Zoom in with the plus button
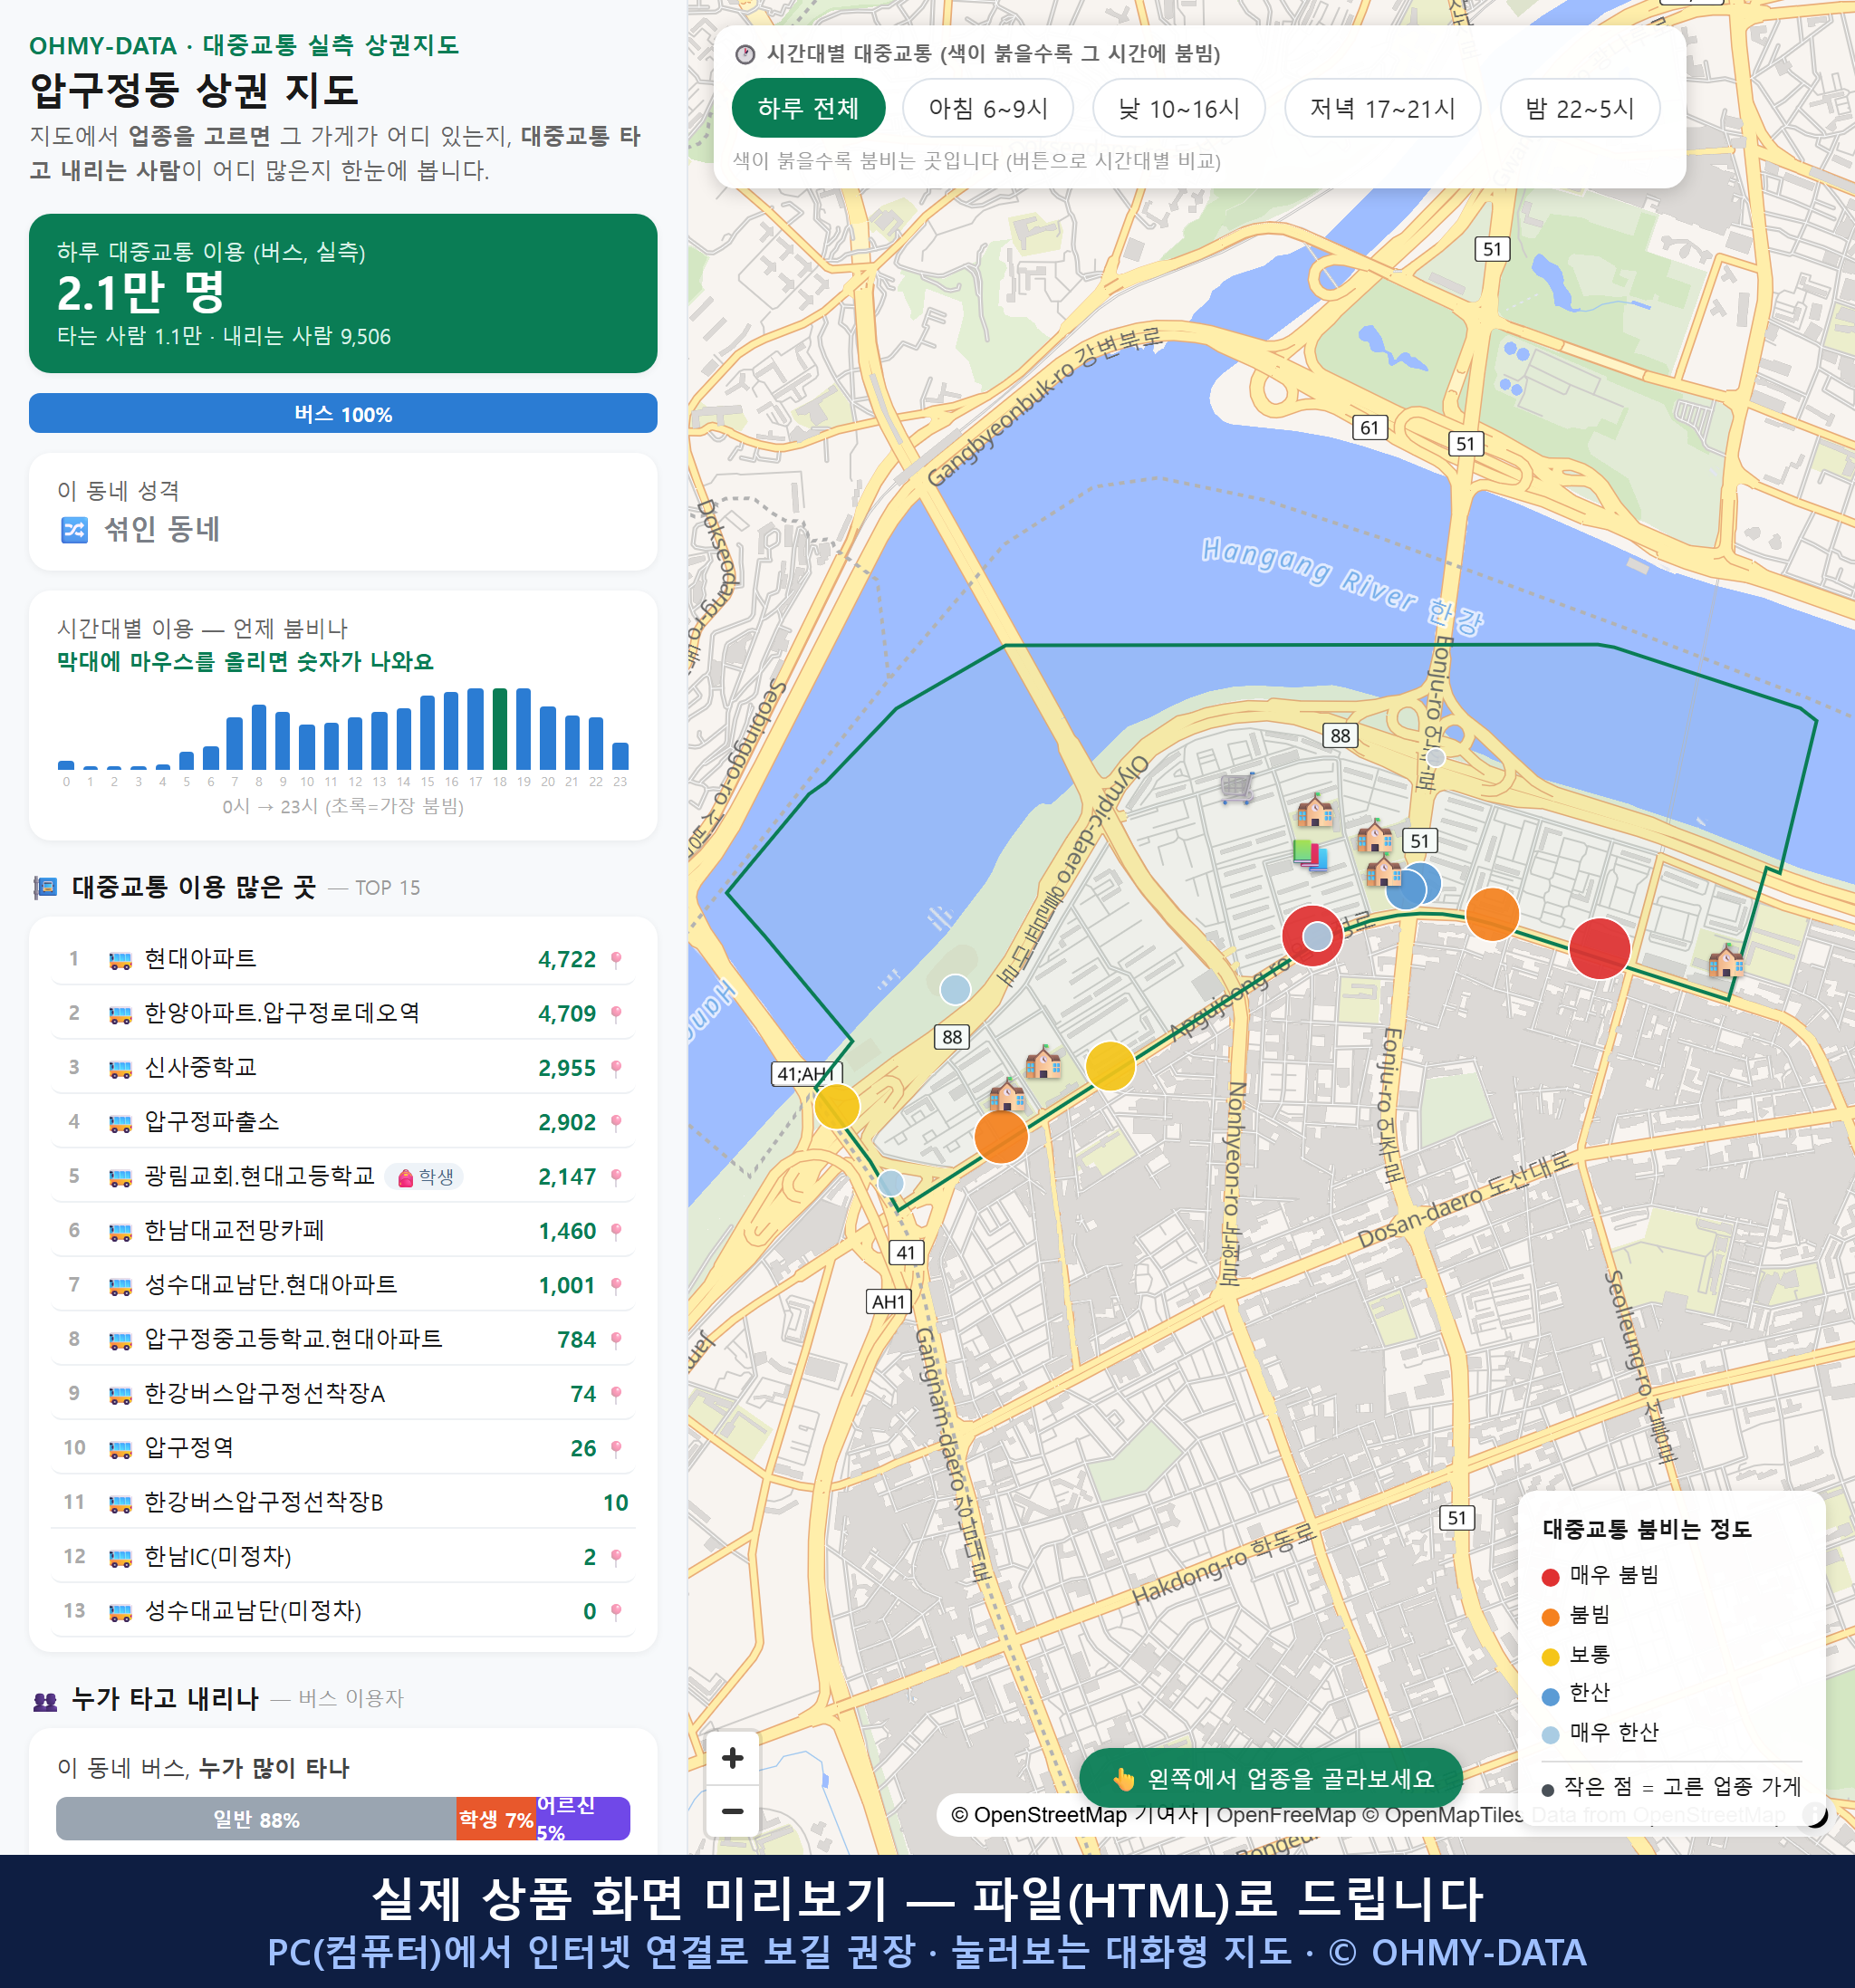The height and width of the screenshot is (1988, 1855). 732,1757
